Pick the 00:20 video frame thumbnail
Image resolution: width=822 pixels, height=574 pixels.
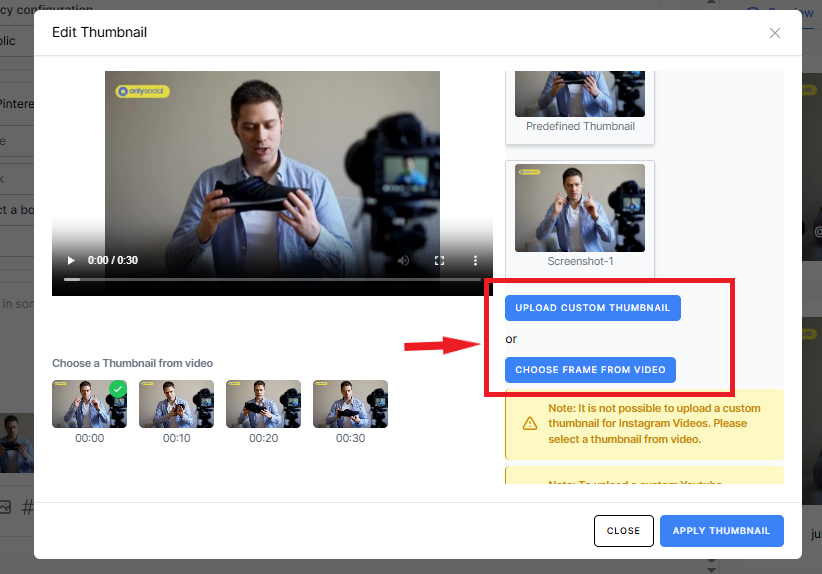coord(263,404)
